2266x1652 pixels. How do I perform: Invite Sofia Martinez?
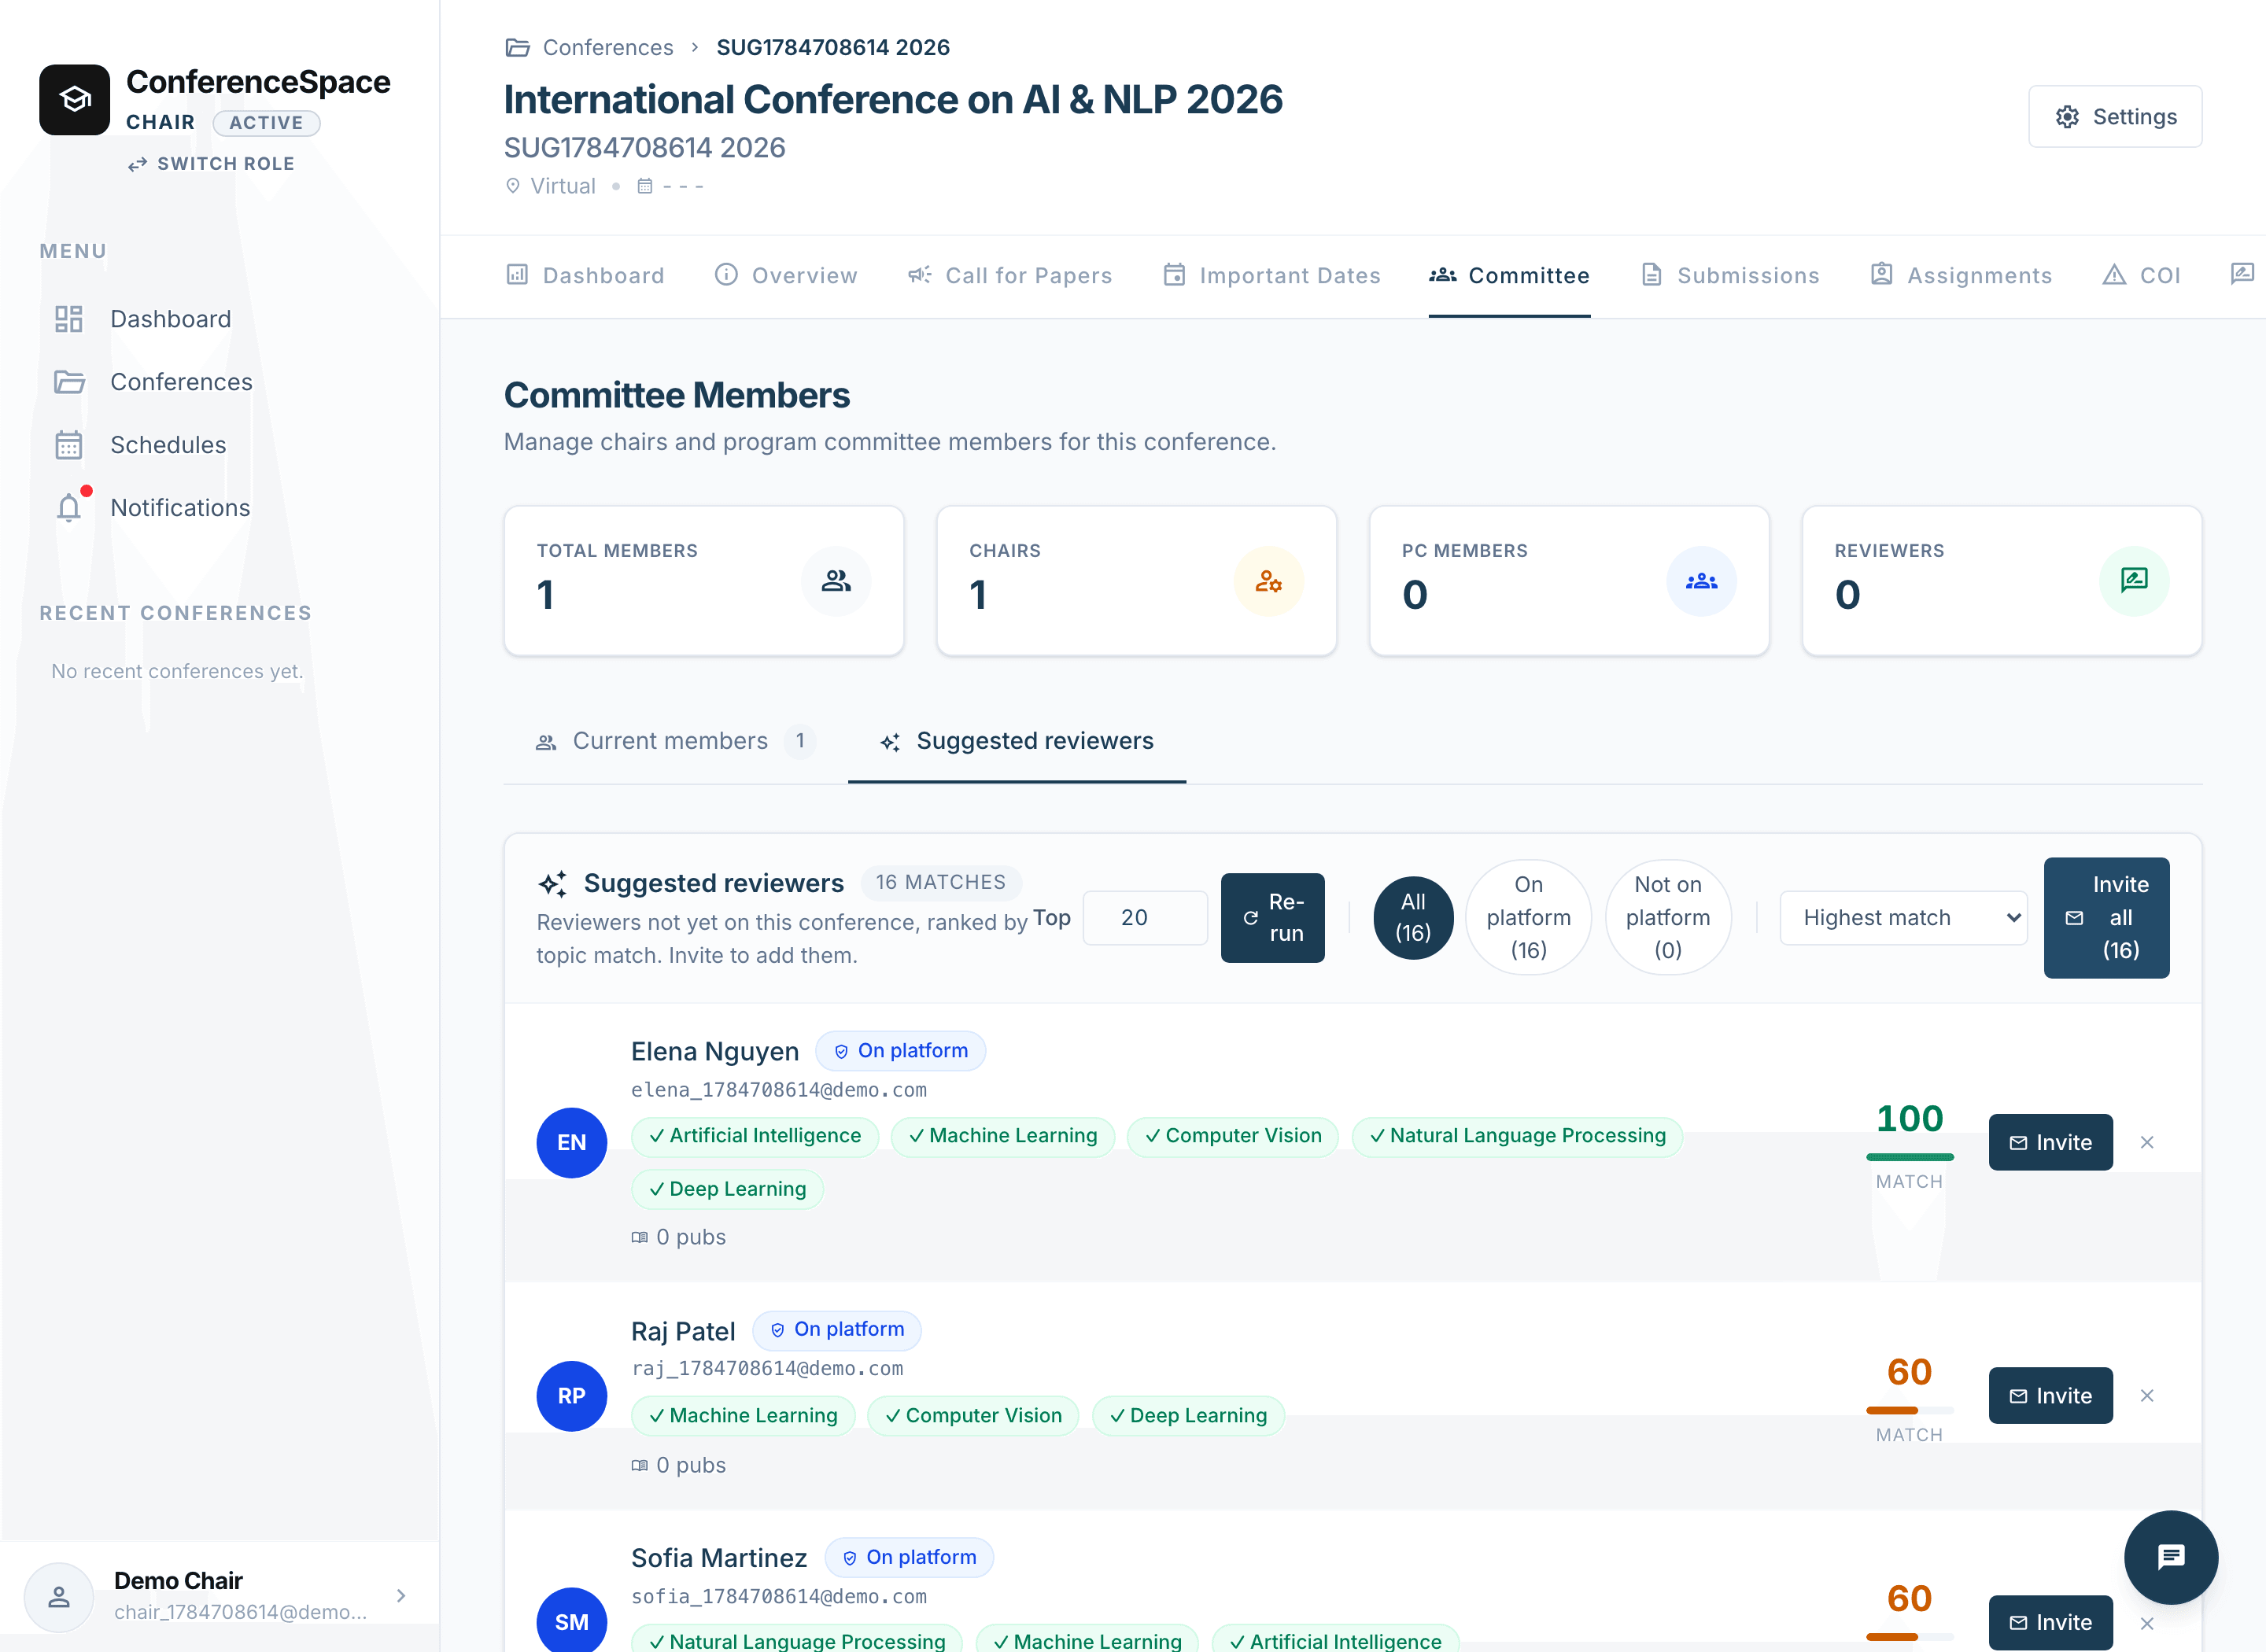point(2050,1623)
